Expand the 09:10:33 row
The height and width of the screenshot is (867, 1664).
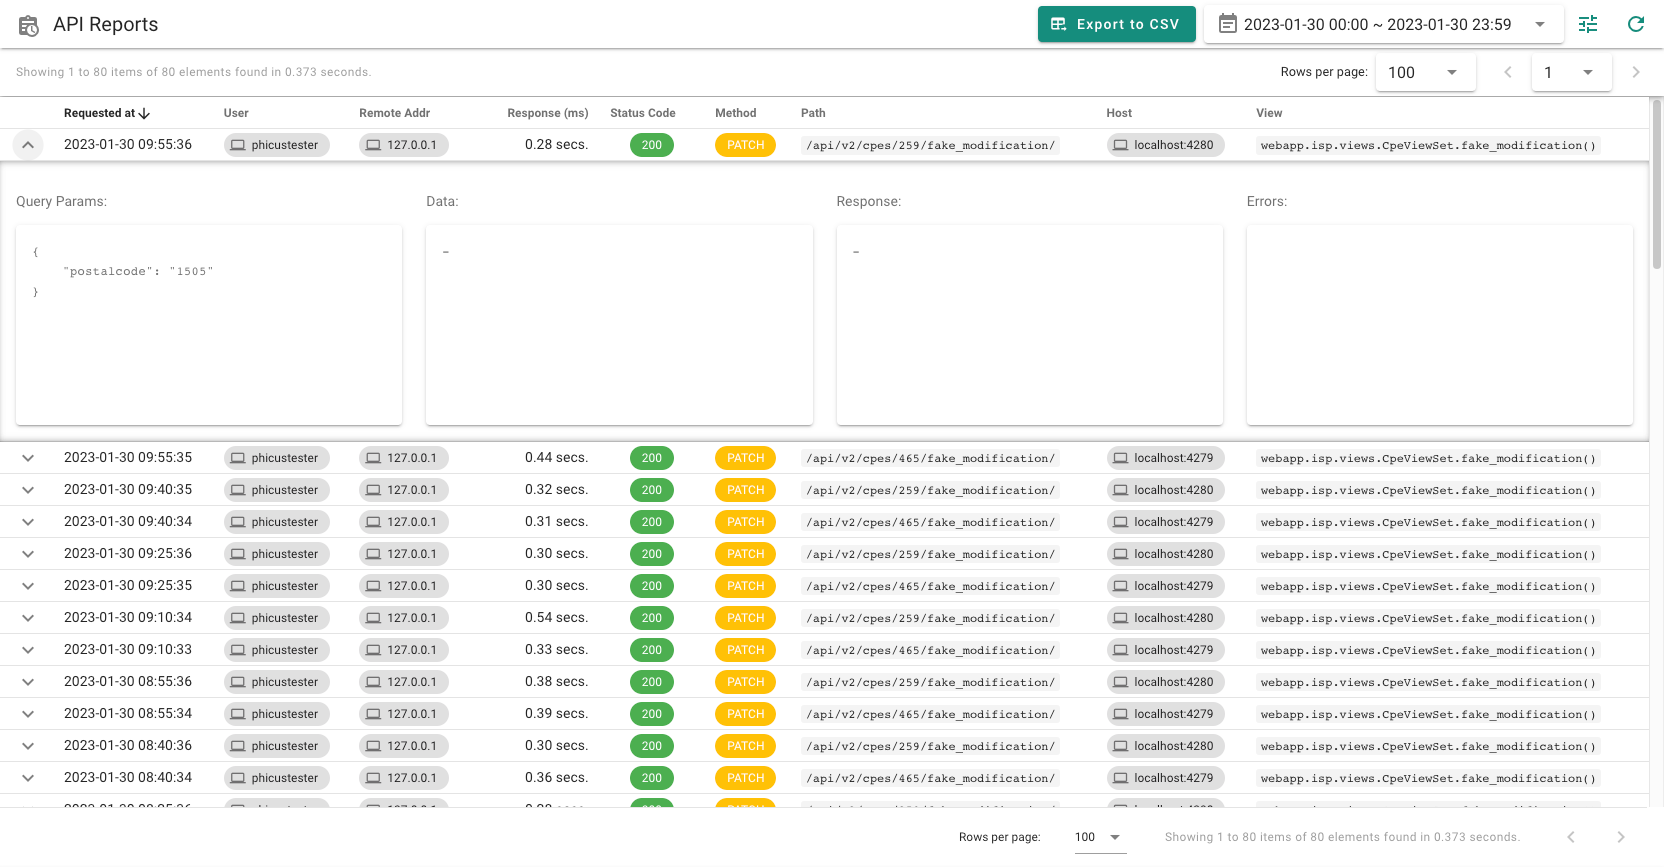click(x=28, y=650)
